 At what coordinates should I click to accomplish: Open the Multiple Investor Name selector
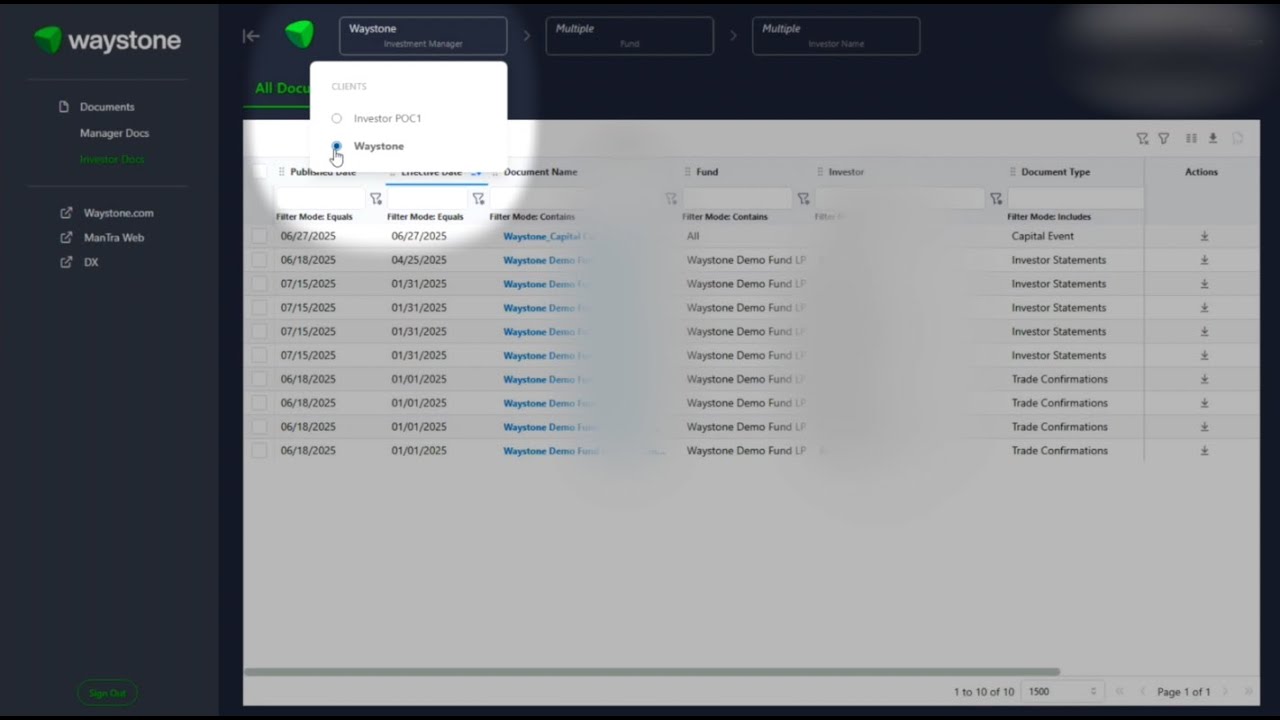point(836,36)
